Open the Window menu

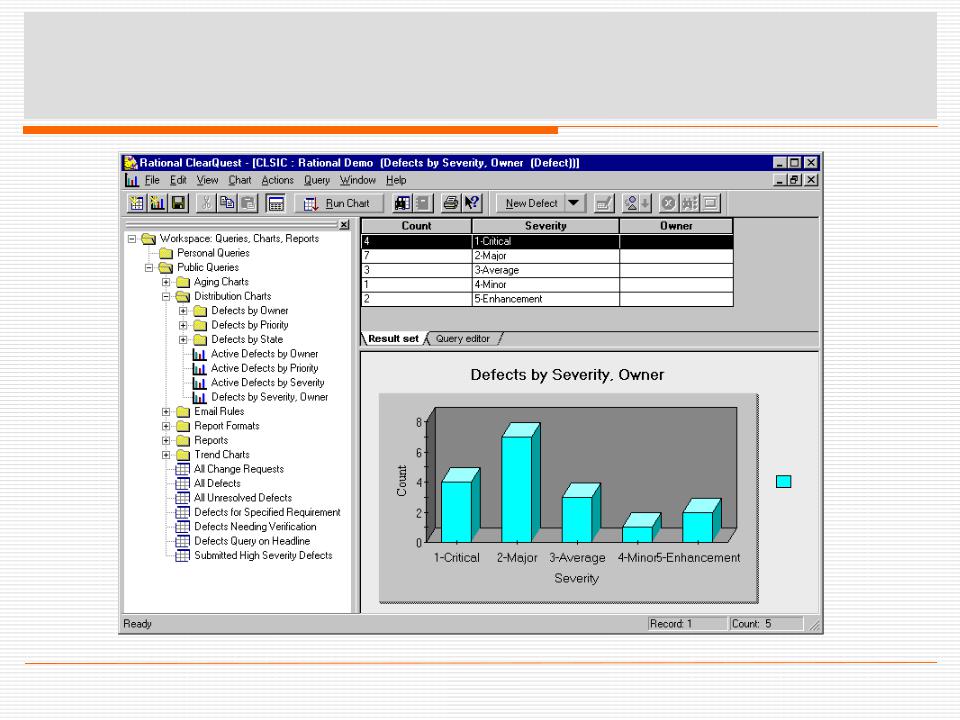358,180
